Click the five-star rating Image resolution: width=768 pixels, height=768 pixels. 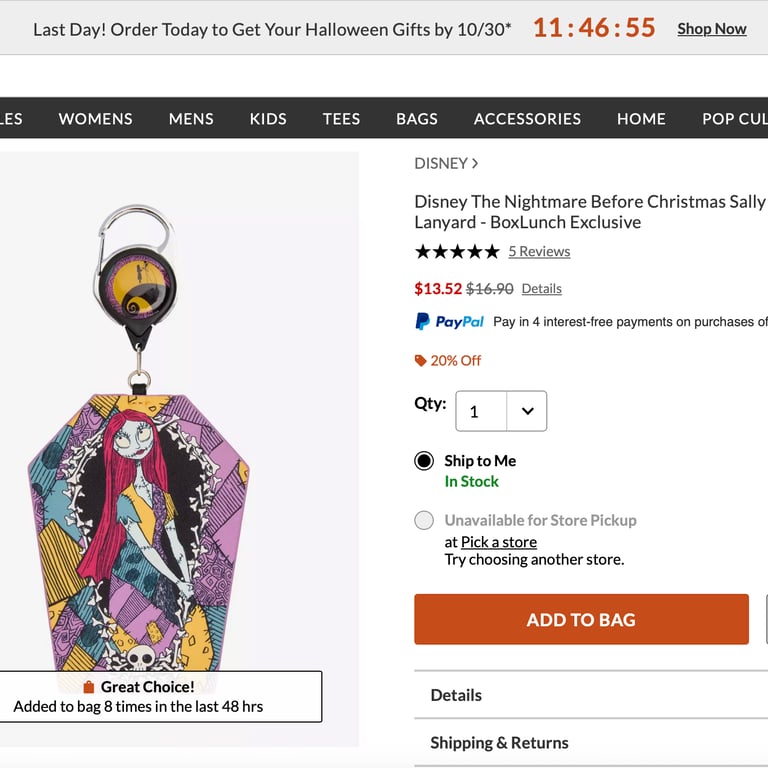tap(456, 252)
